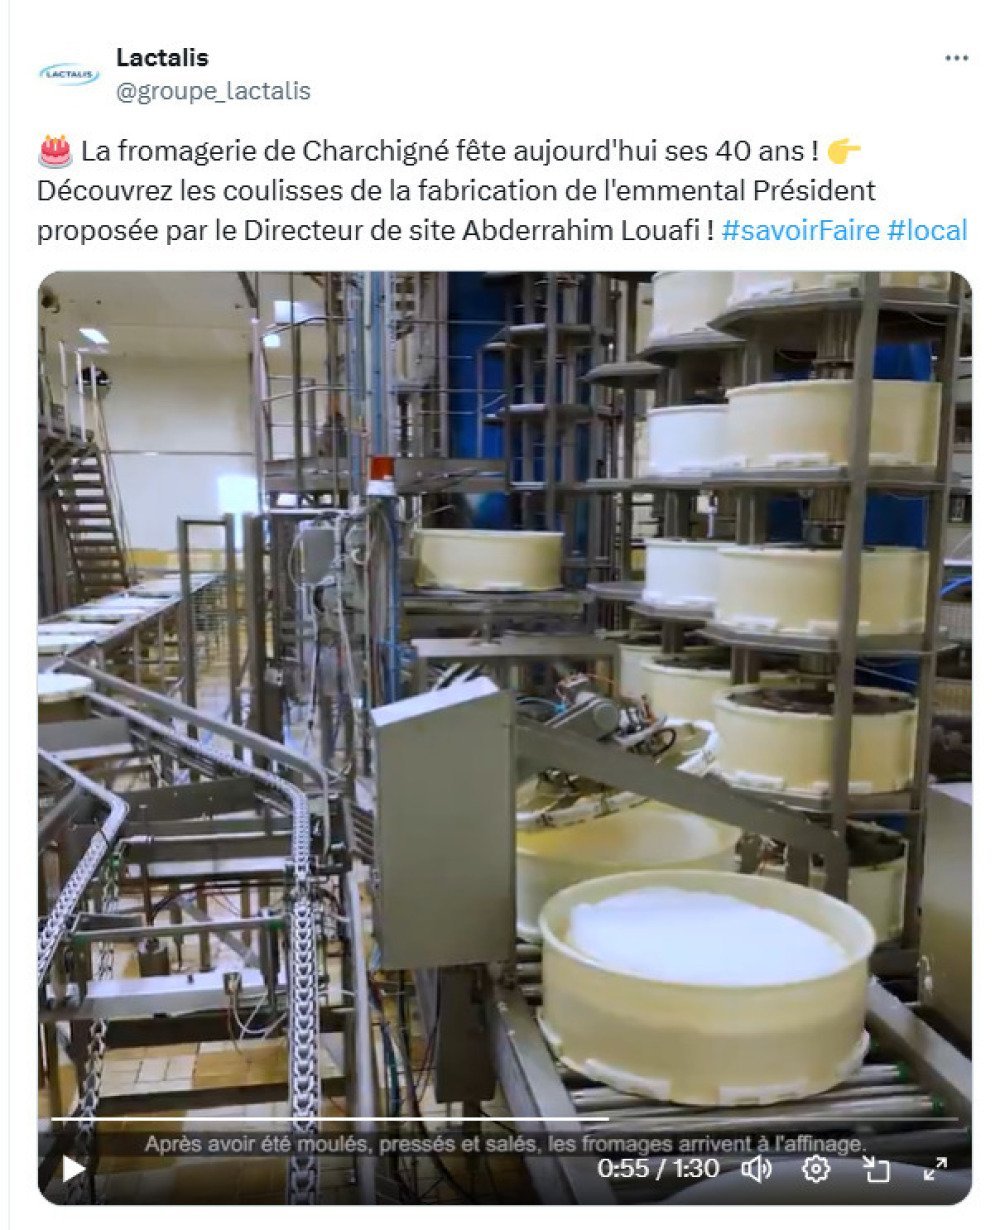1000x1230 pixels.
Task: Click the French subtitle caption text
Action: pos(505,1143)
